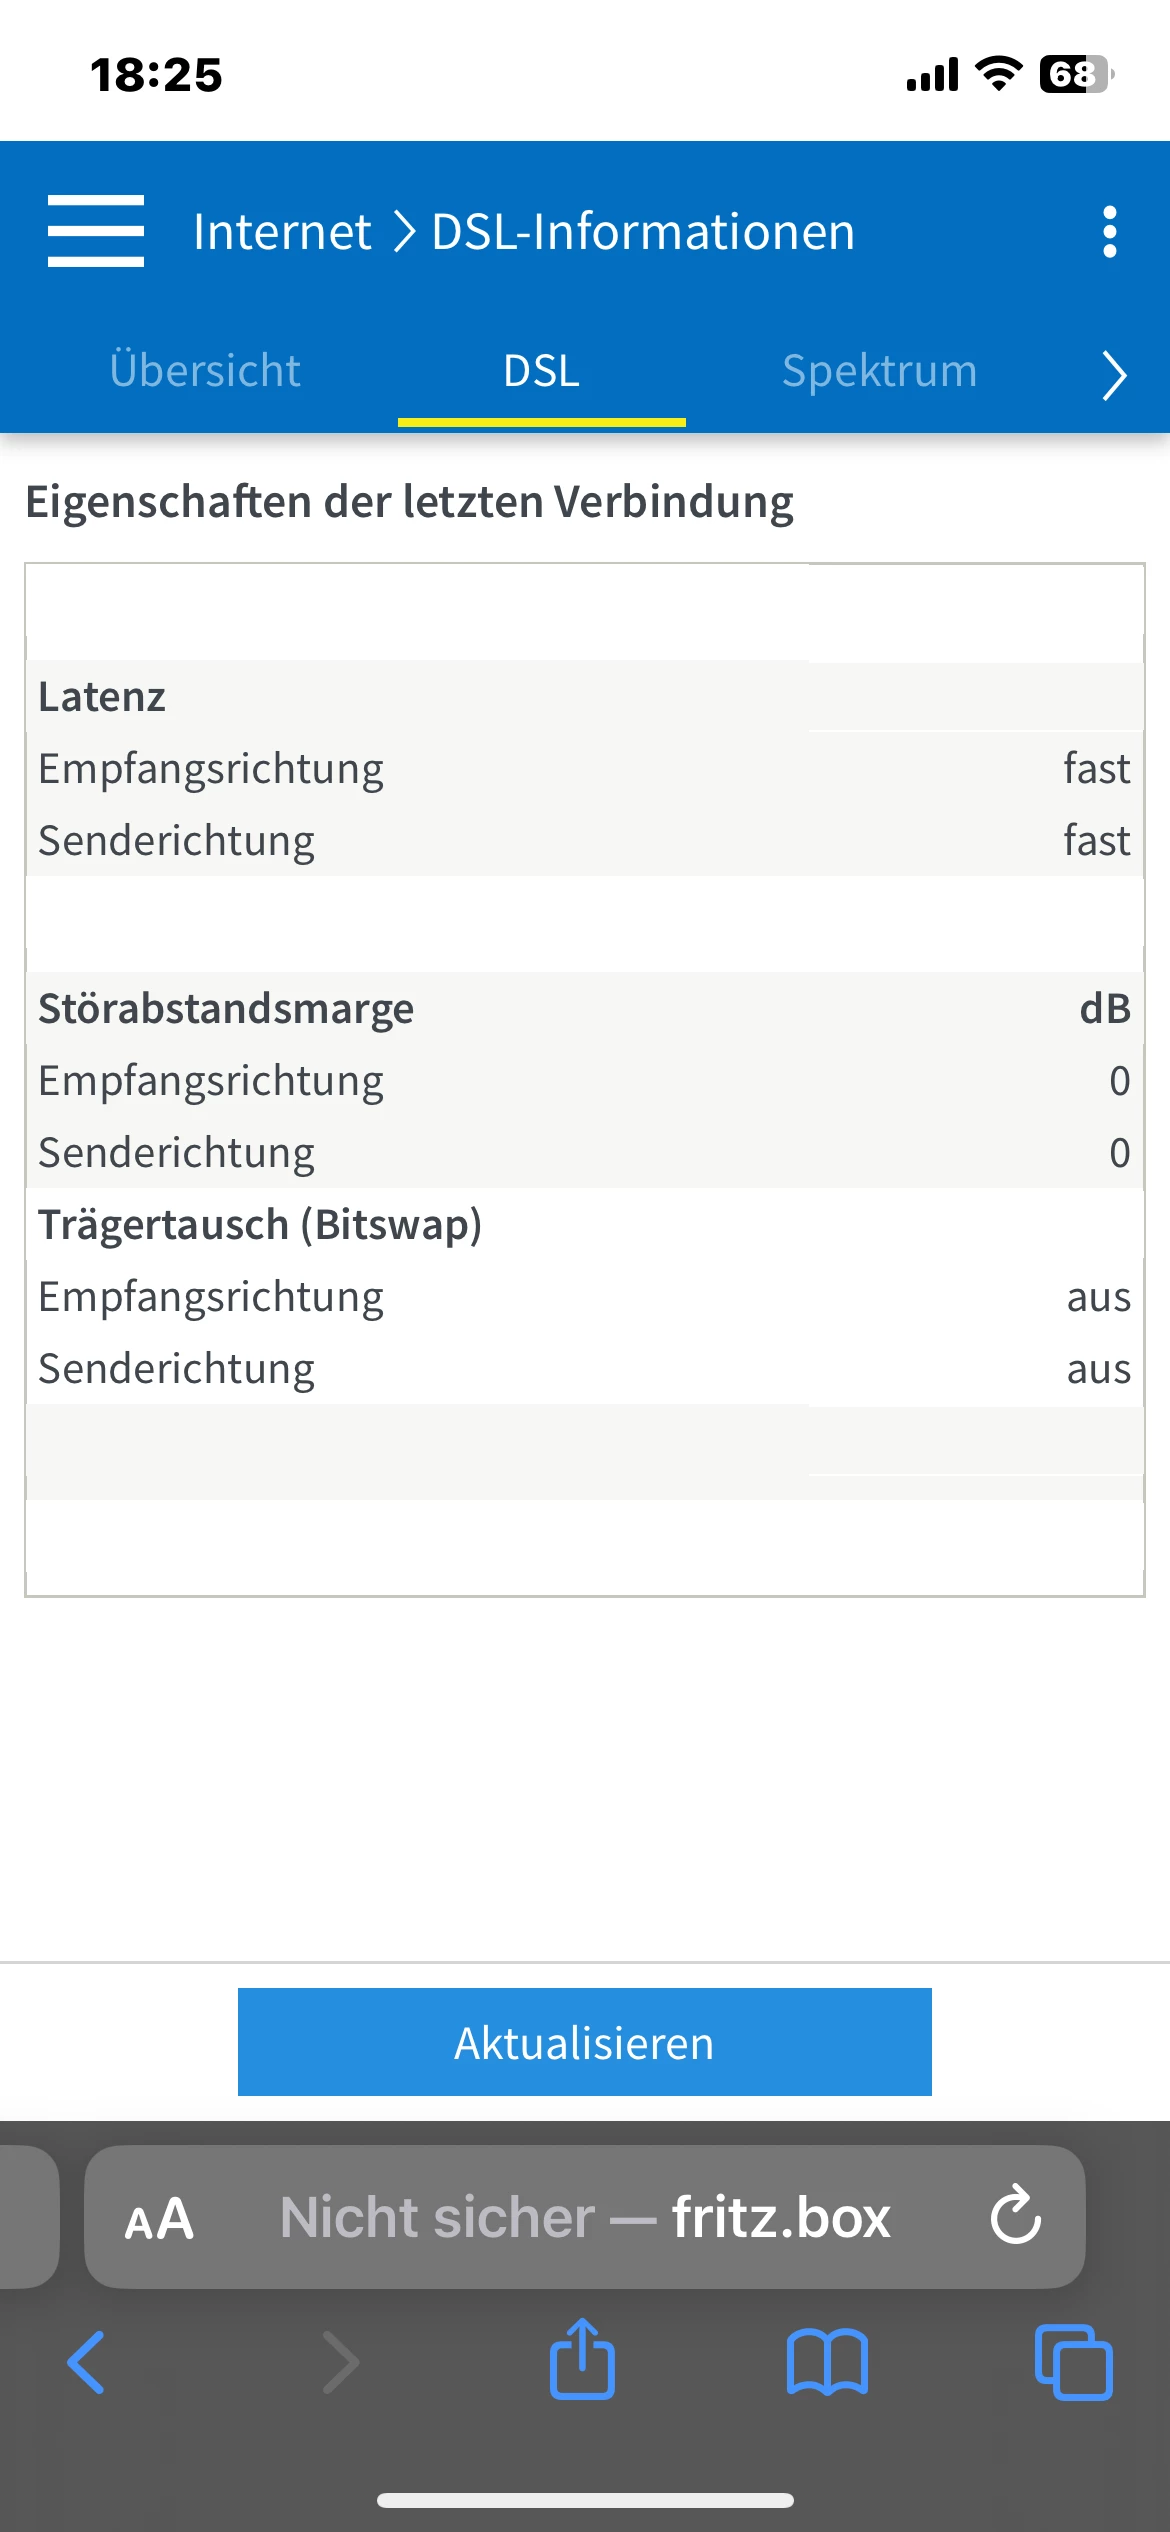Switch to the Übersicht tab
Screen dimensions: 1170x2532
click(205, 371)
